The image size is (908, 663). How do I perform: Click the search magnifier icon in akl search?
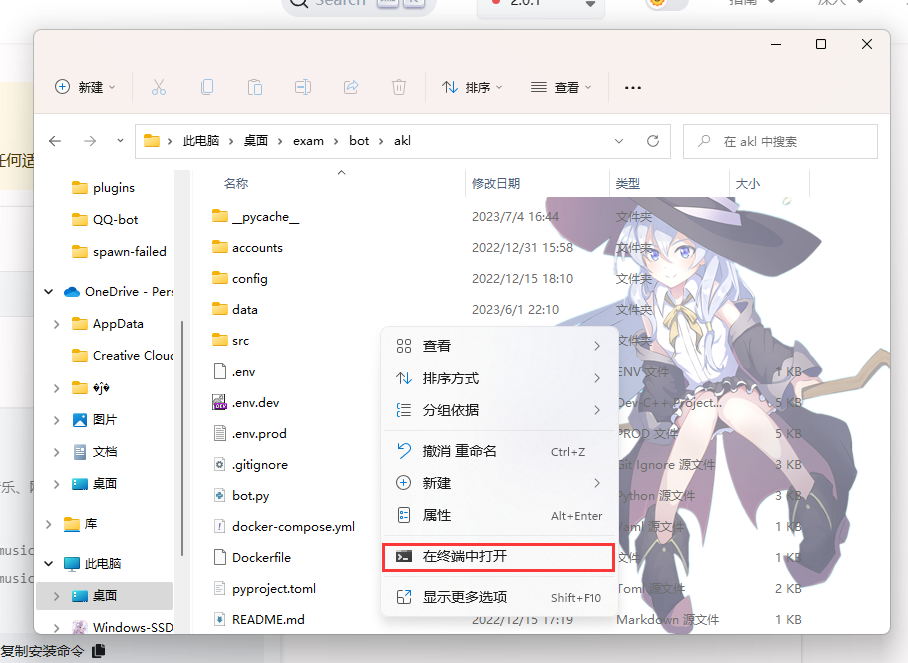pos(704,141)
